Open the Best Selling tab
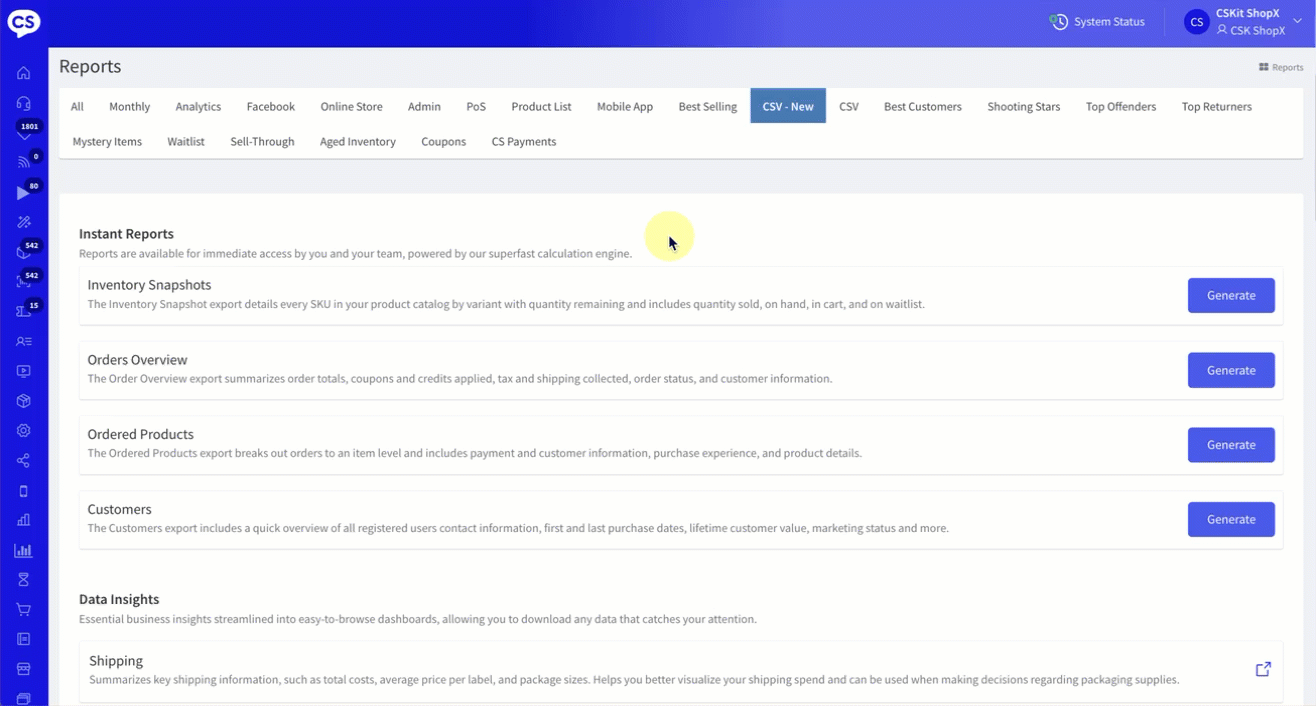 coord(708,106)
